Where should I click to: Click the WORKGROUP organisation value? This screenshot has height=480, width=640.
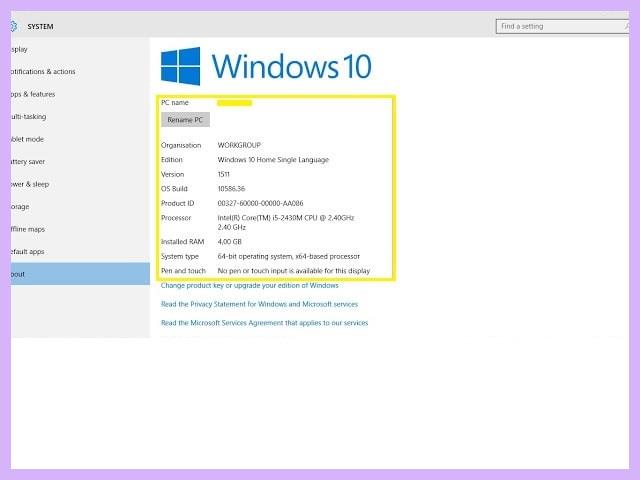click(x=239, y=145)
